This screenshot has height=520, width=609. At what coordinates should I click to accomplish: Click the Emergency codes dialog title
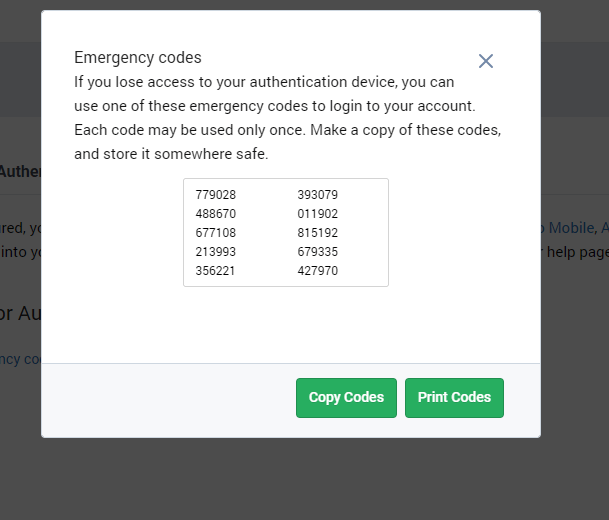point(138,58)
